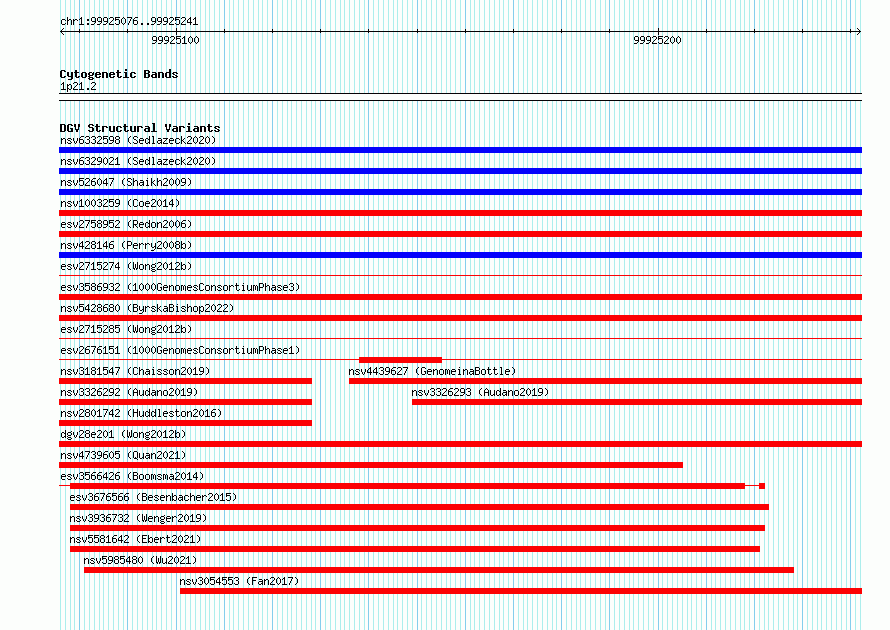Open nsv3326293 (Audano2019) variant
890x630 pixels.
pyautogui.click(x=480, y=392)
